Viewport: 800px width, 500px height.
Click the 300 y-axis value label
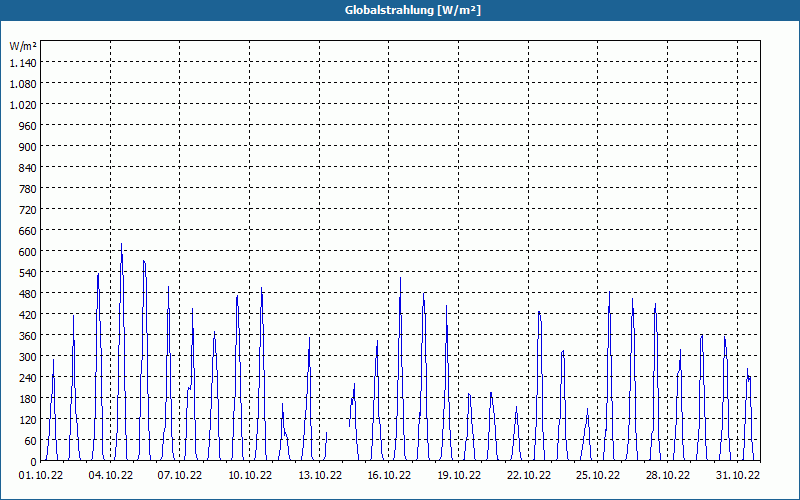28,357
